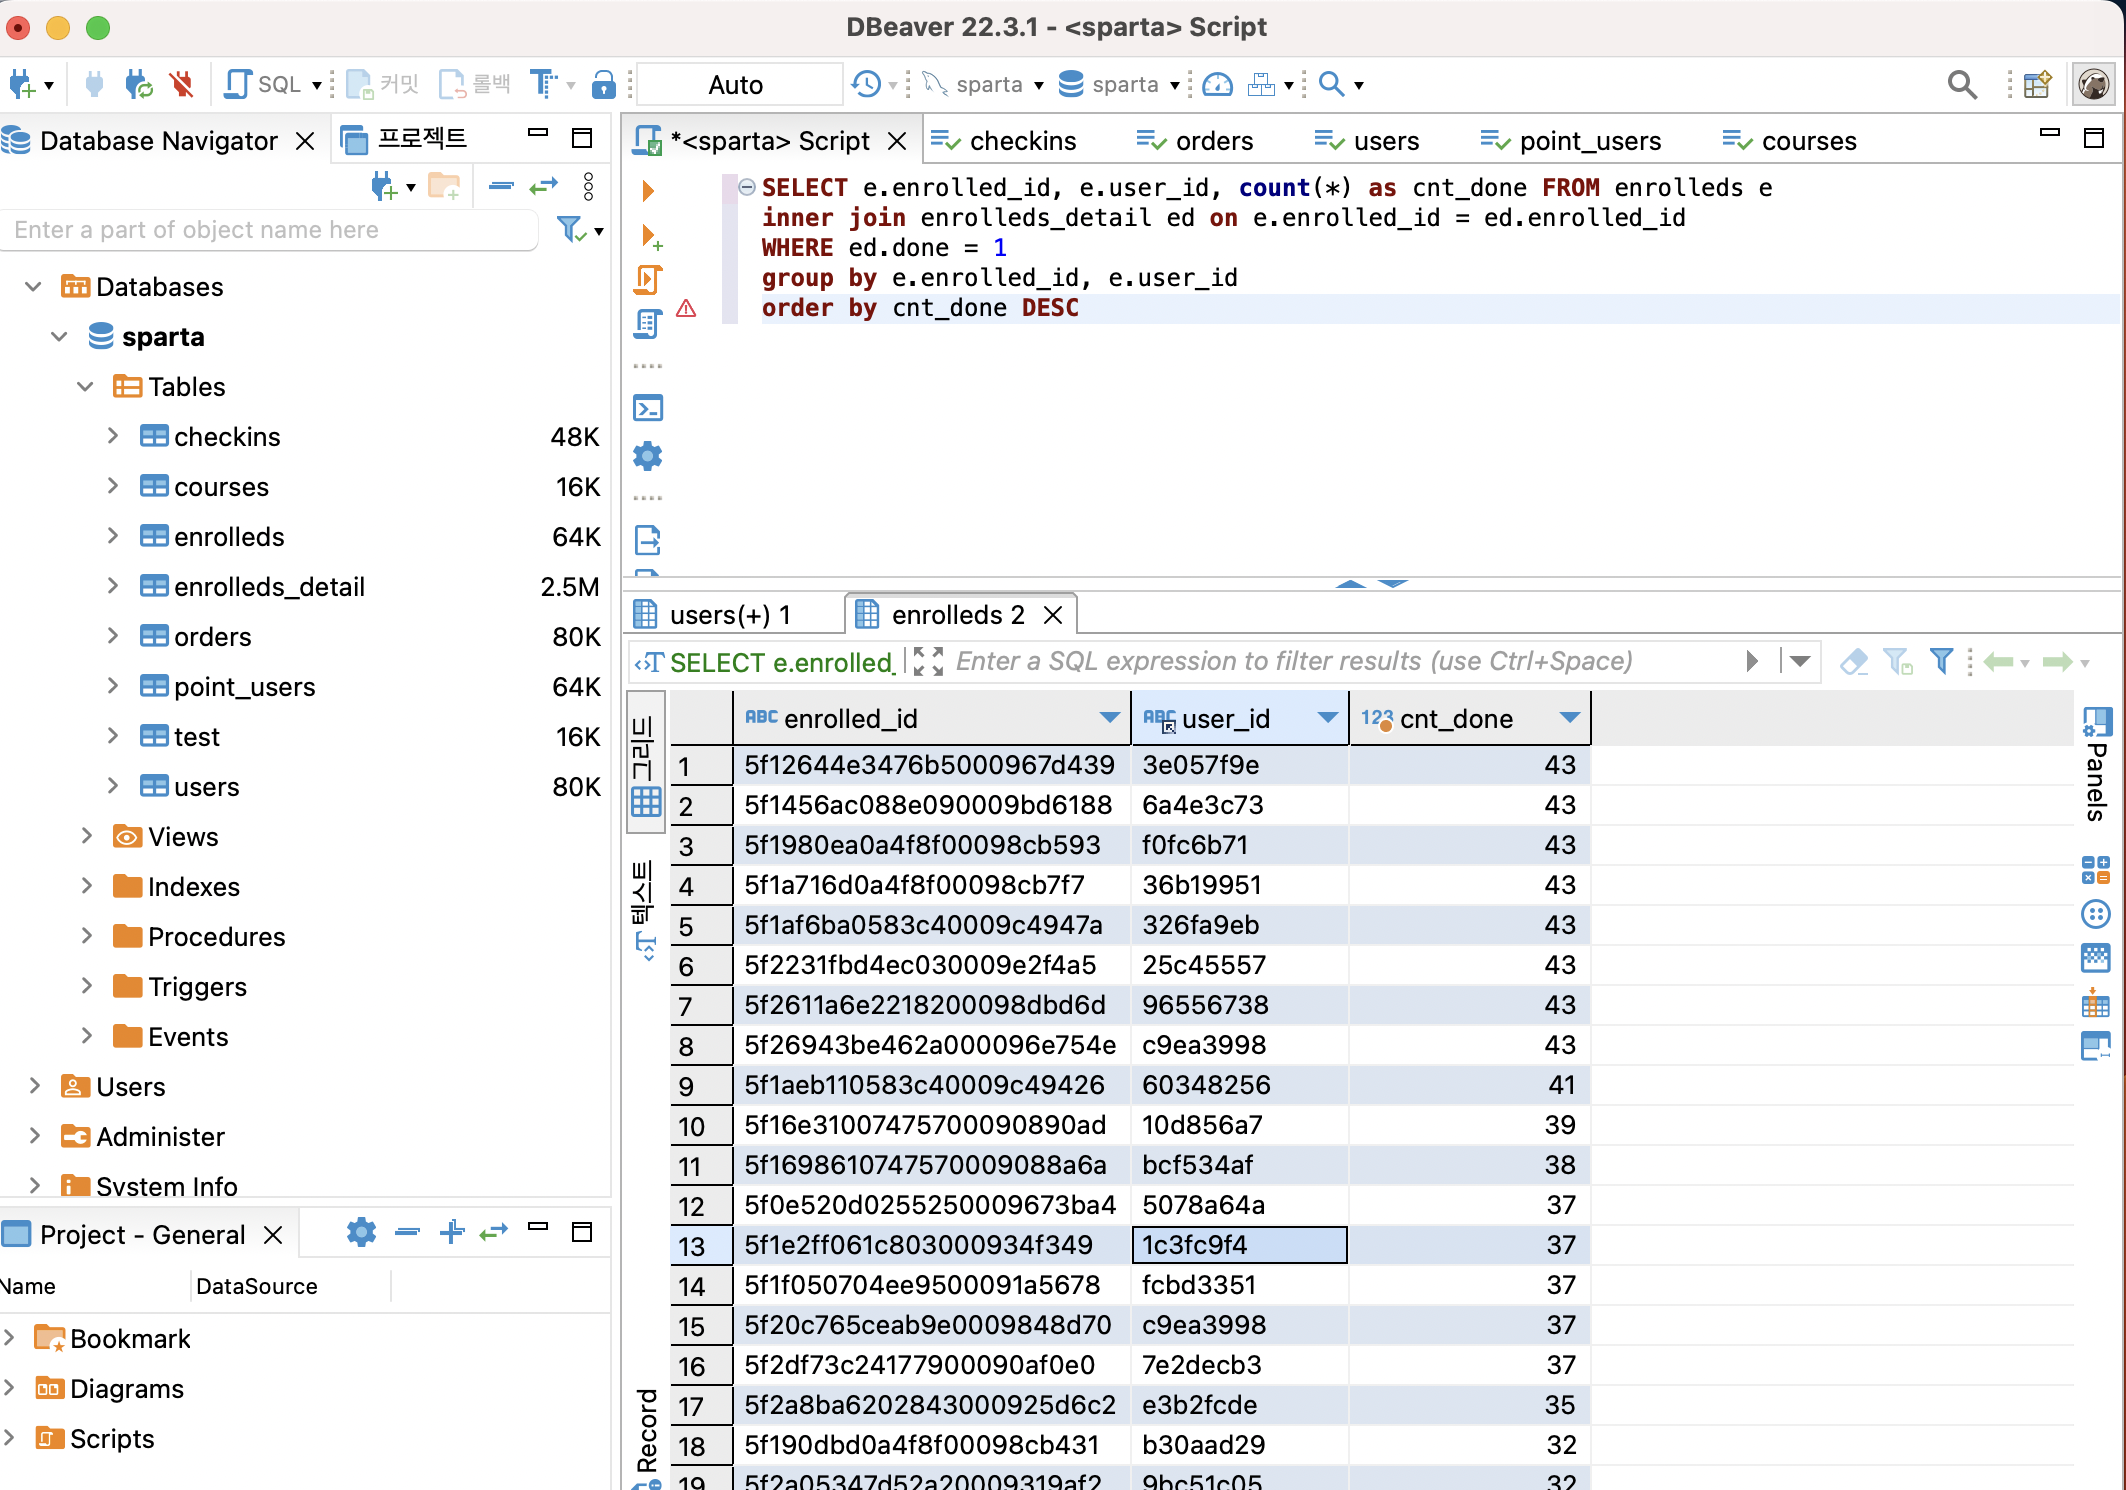Open the Auto transaction mode field
Screen dimensions: 2126x1490
tap(738, 85)
